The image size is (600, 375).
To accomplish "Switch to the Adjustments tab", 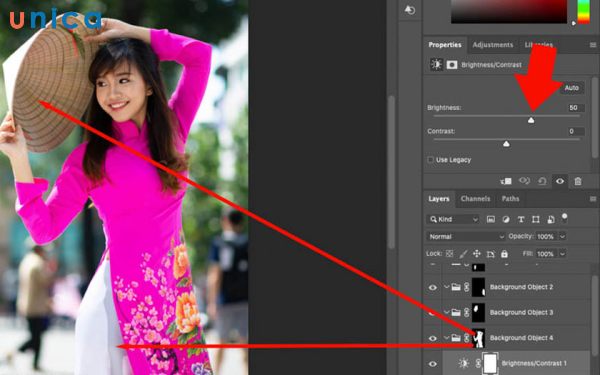I will point(492,45).
